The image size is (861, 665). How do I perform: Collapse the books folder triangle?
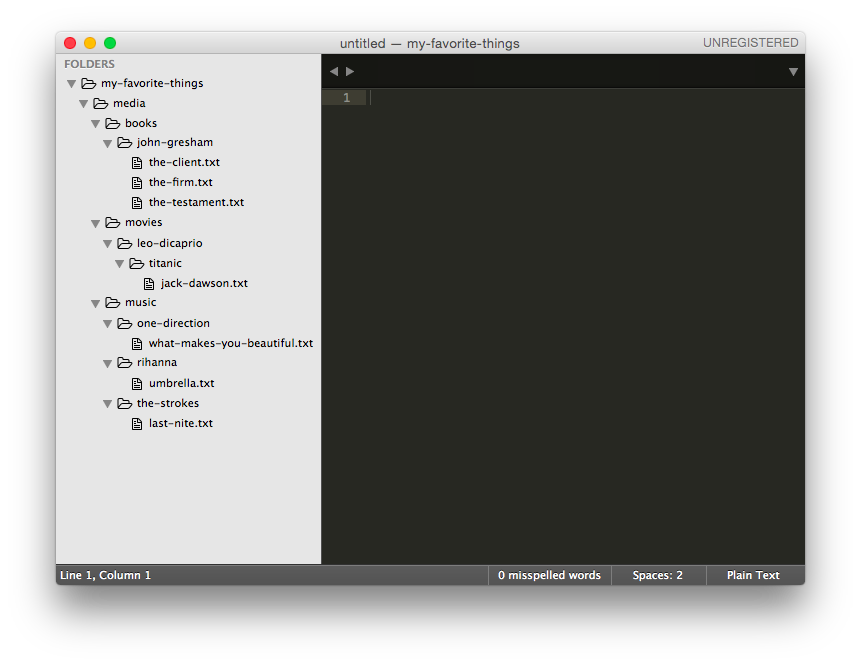96,123
